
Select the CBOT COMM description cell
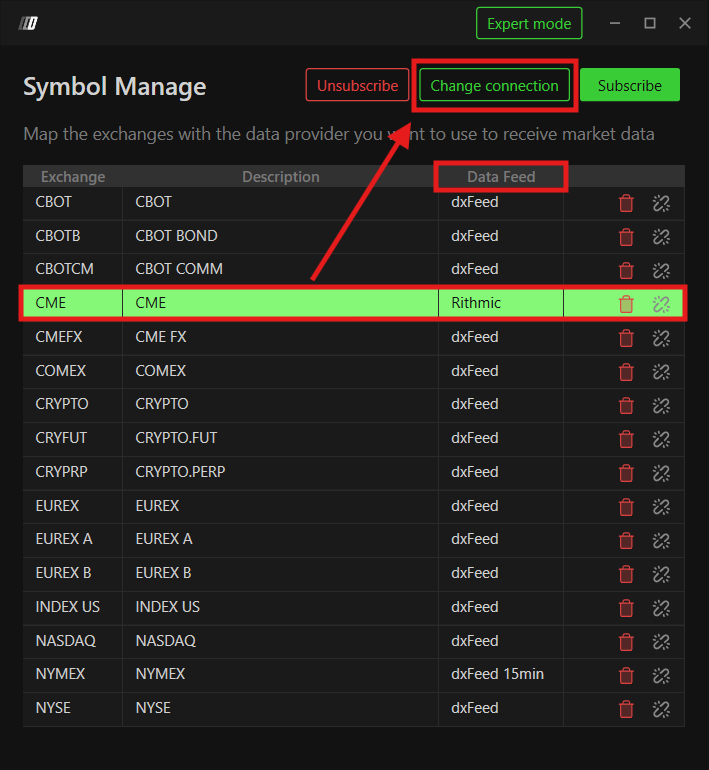pyautogui.click(x=280, y=269)
